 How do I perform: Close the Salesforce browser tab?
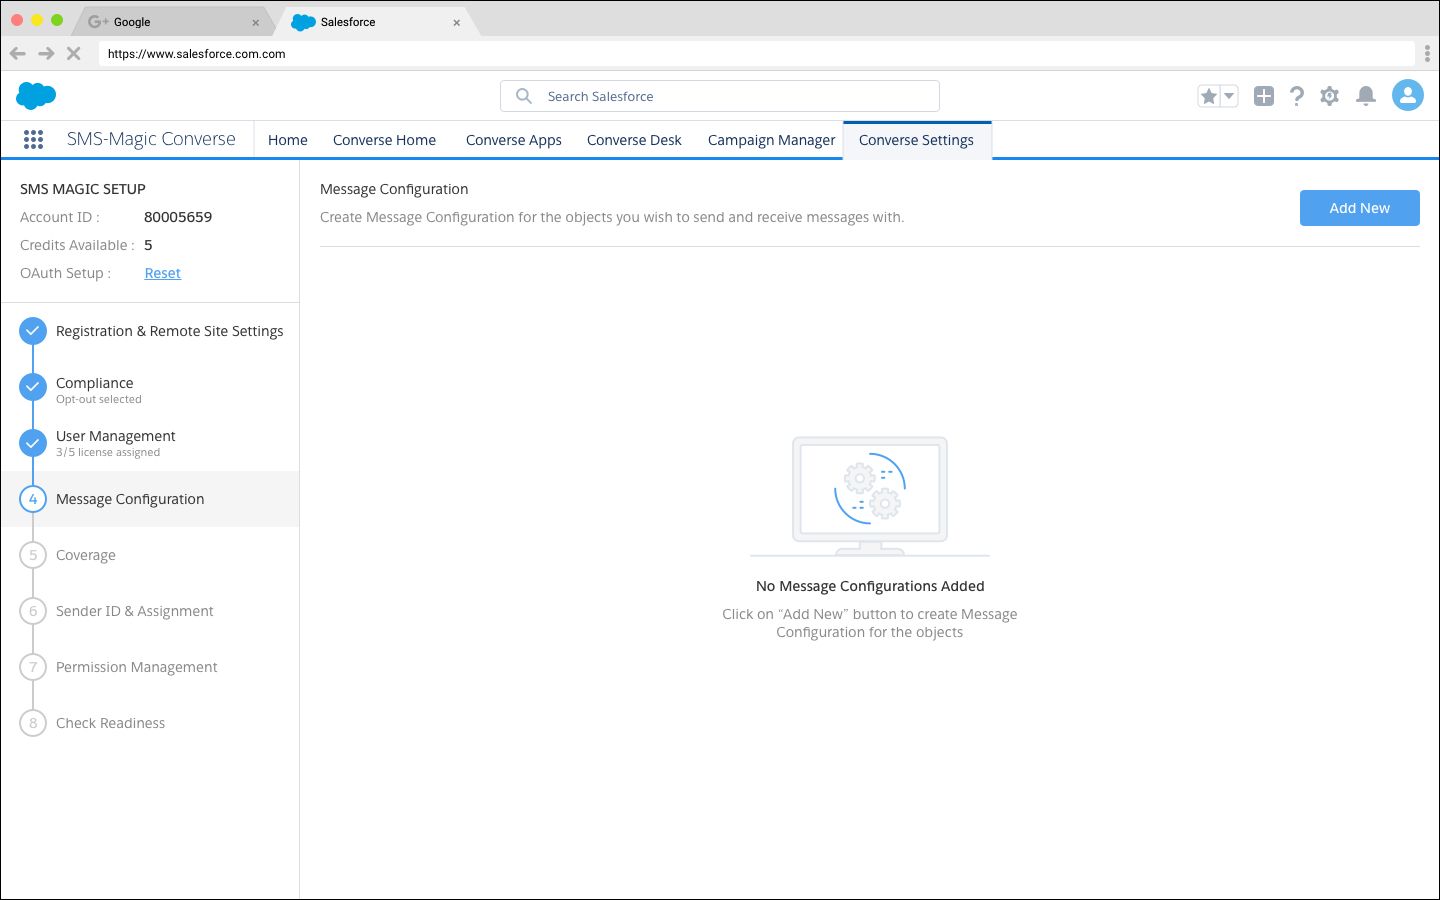[x=457, y=22]
